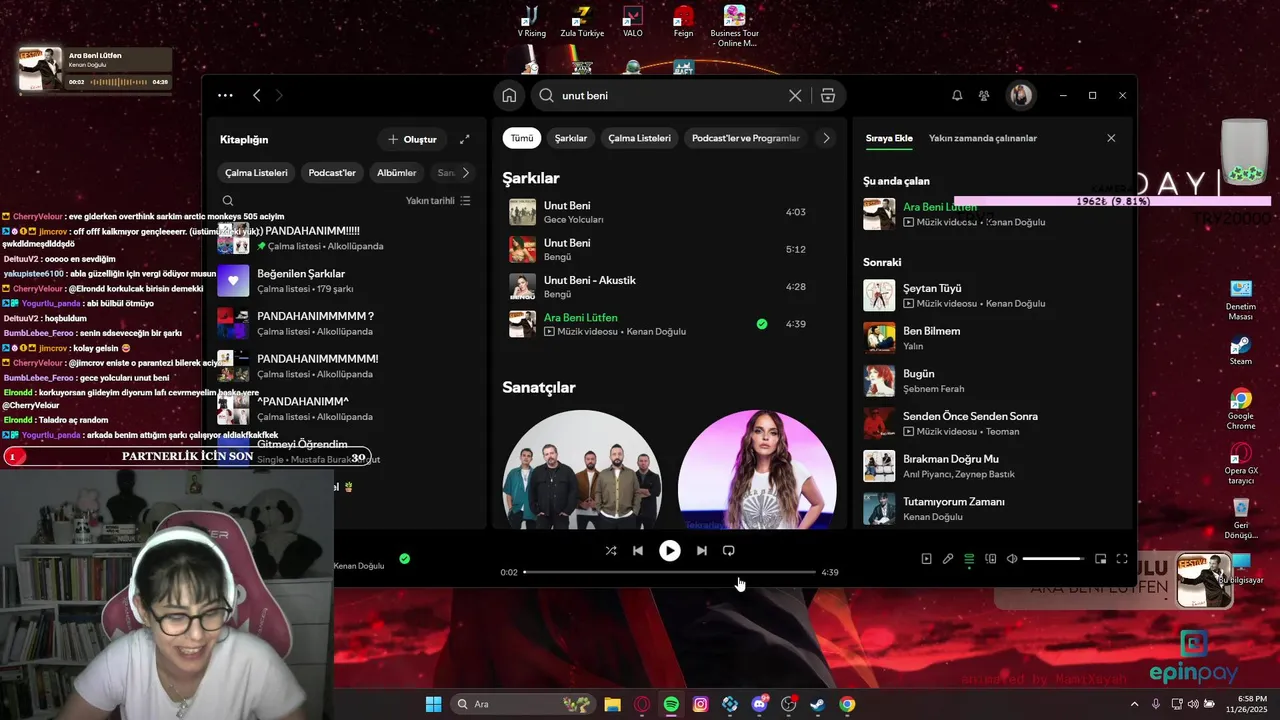
Task: Open the Beğenilen Şarkılar playlist
Action: click(x=346, y=281)
